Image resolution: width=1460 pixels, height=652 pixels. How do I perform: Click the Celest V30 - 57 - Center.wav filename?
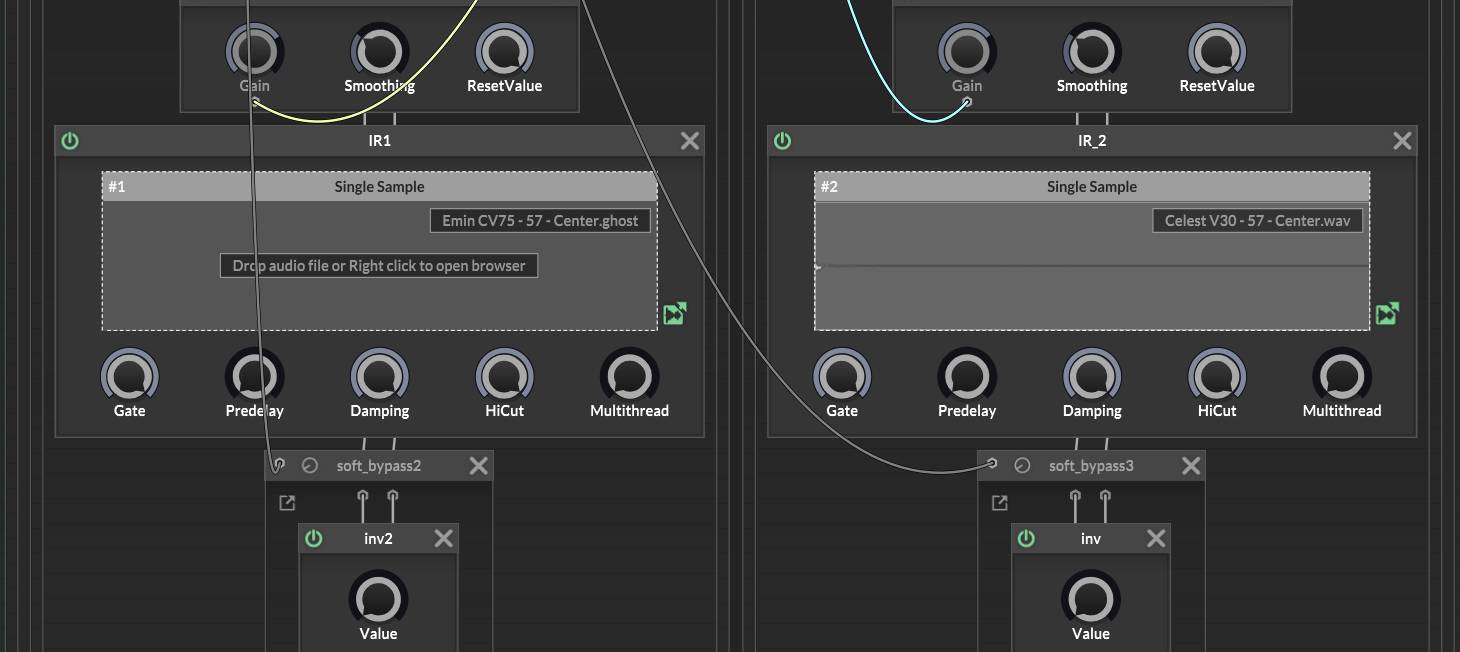pyautogui.click(x=1257, y=221)
